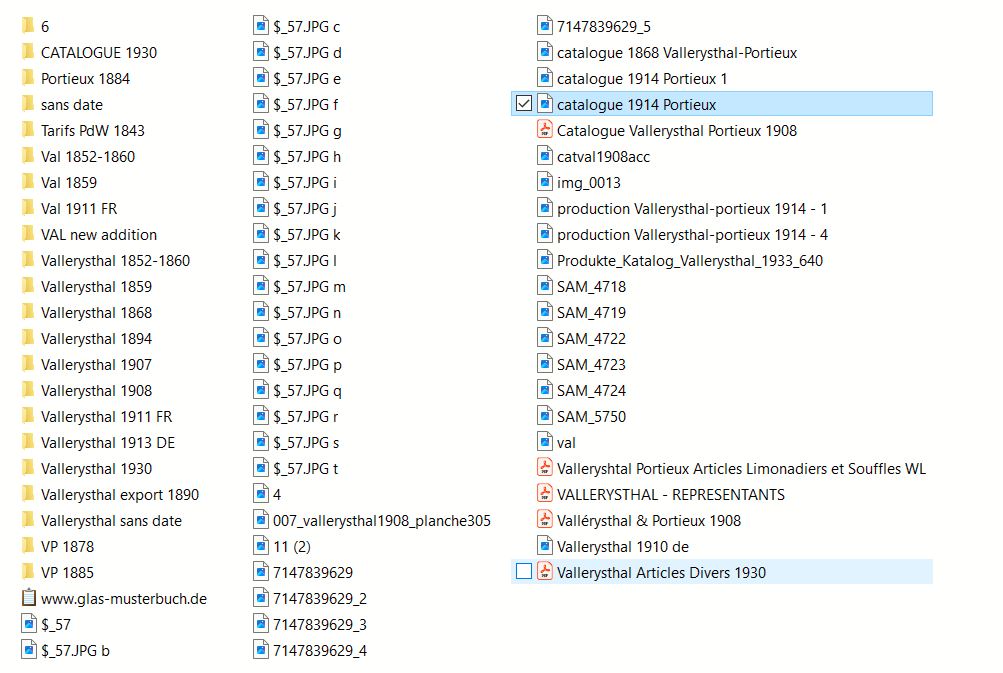Viewport: 1003px width, 673px height.
Task: Select file $_57.JPG k
Action: [297, 235]
